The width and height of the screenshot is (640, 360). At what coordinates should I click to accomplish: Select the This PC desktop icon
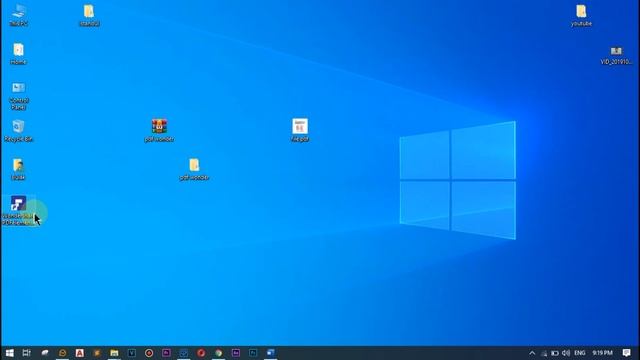coord(18,15)
